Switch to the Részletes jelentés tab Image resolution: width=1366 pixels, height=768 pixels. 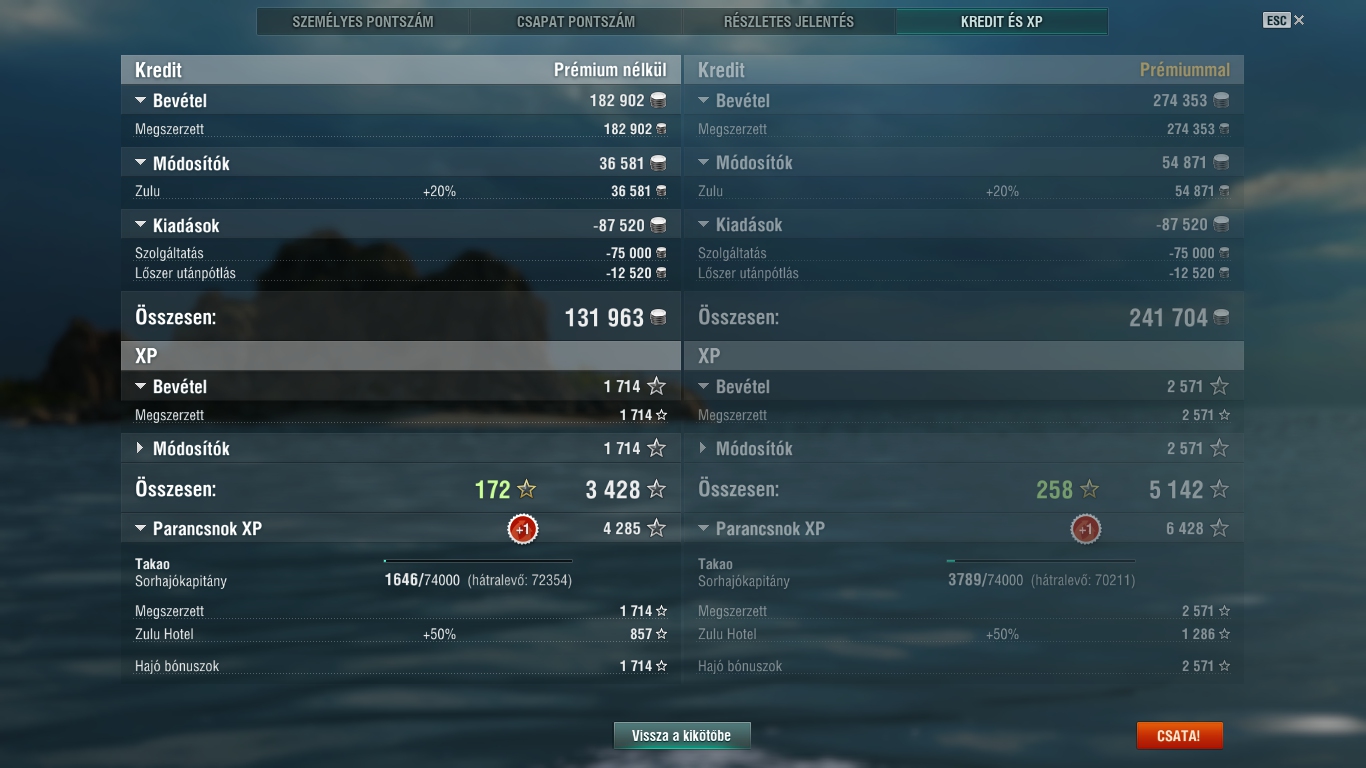[x=789, y=21]
